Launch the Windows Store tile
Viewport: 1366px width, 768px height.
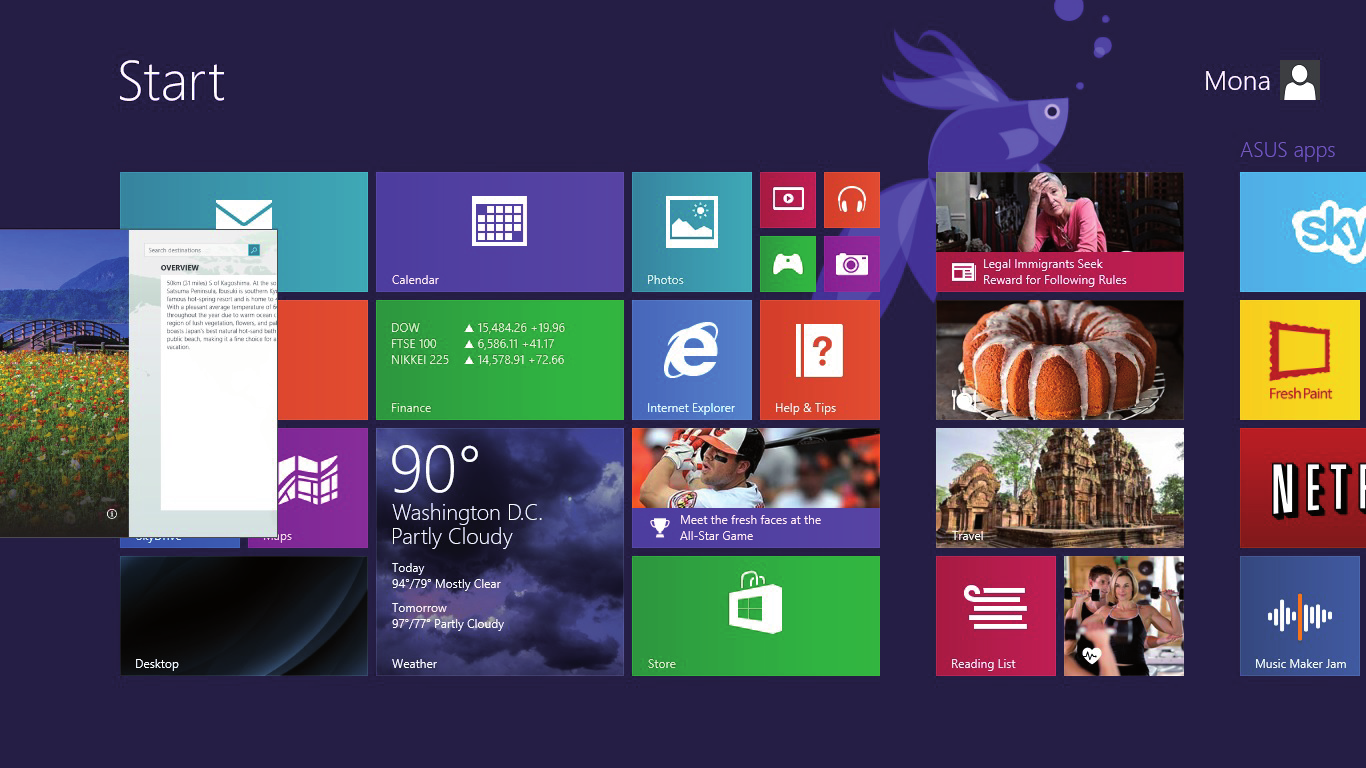pos(756,616)
